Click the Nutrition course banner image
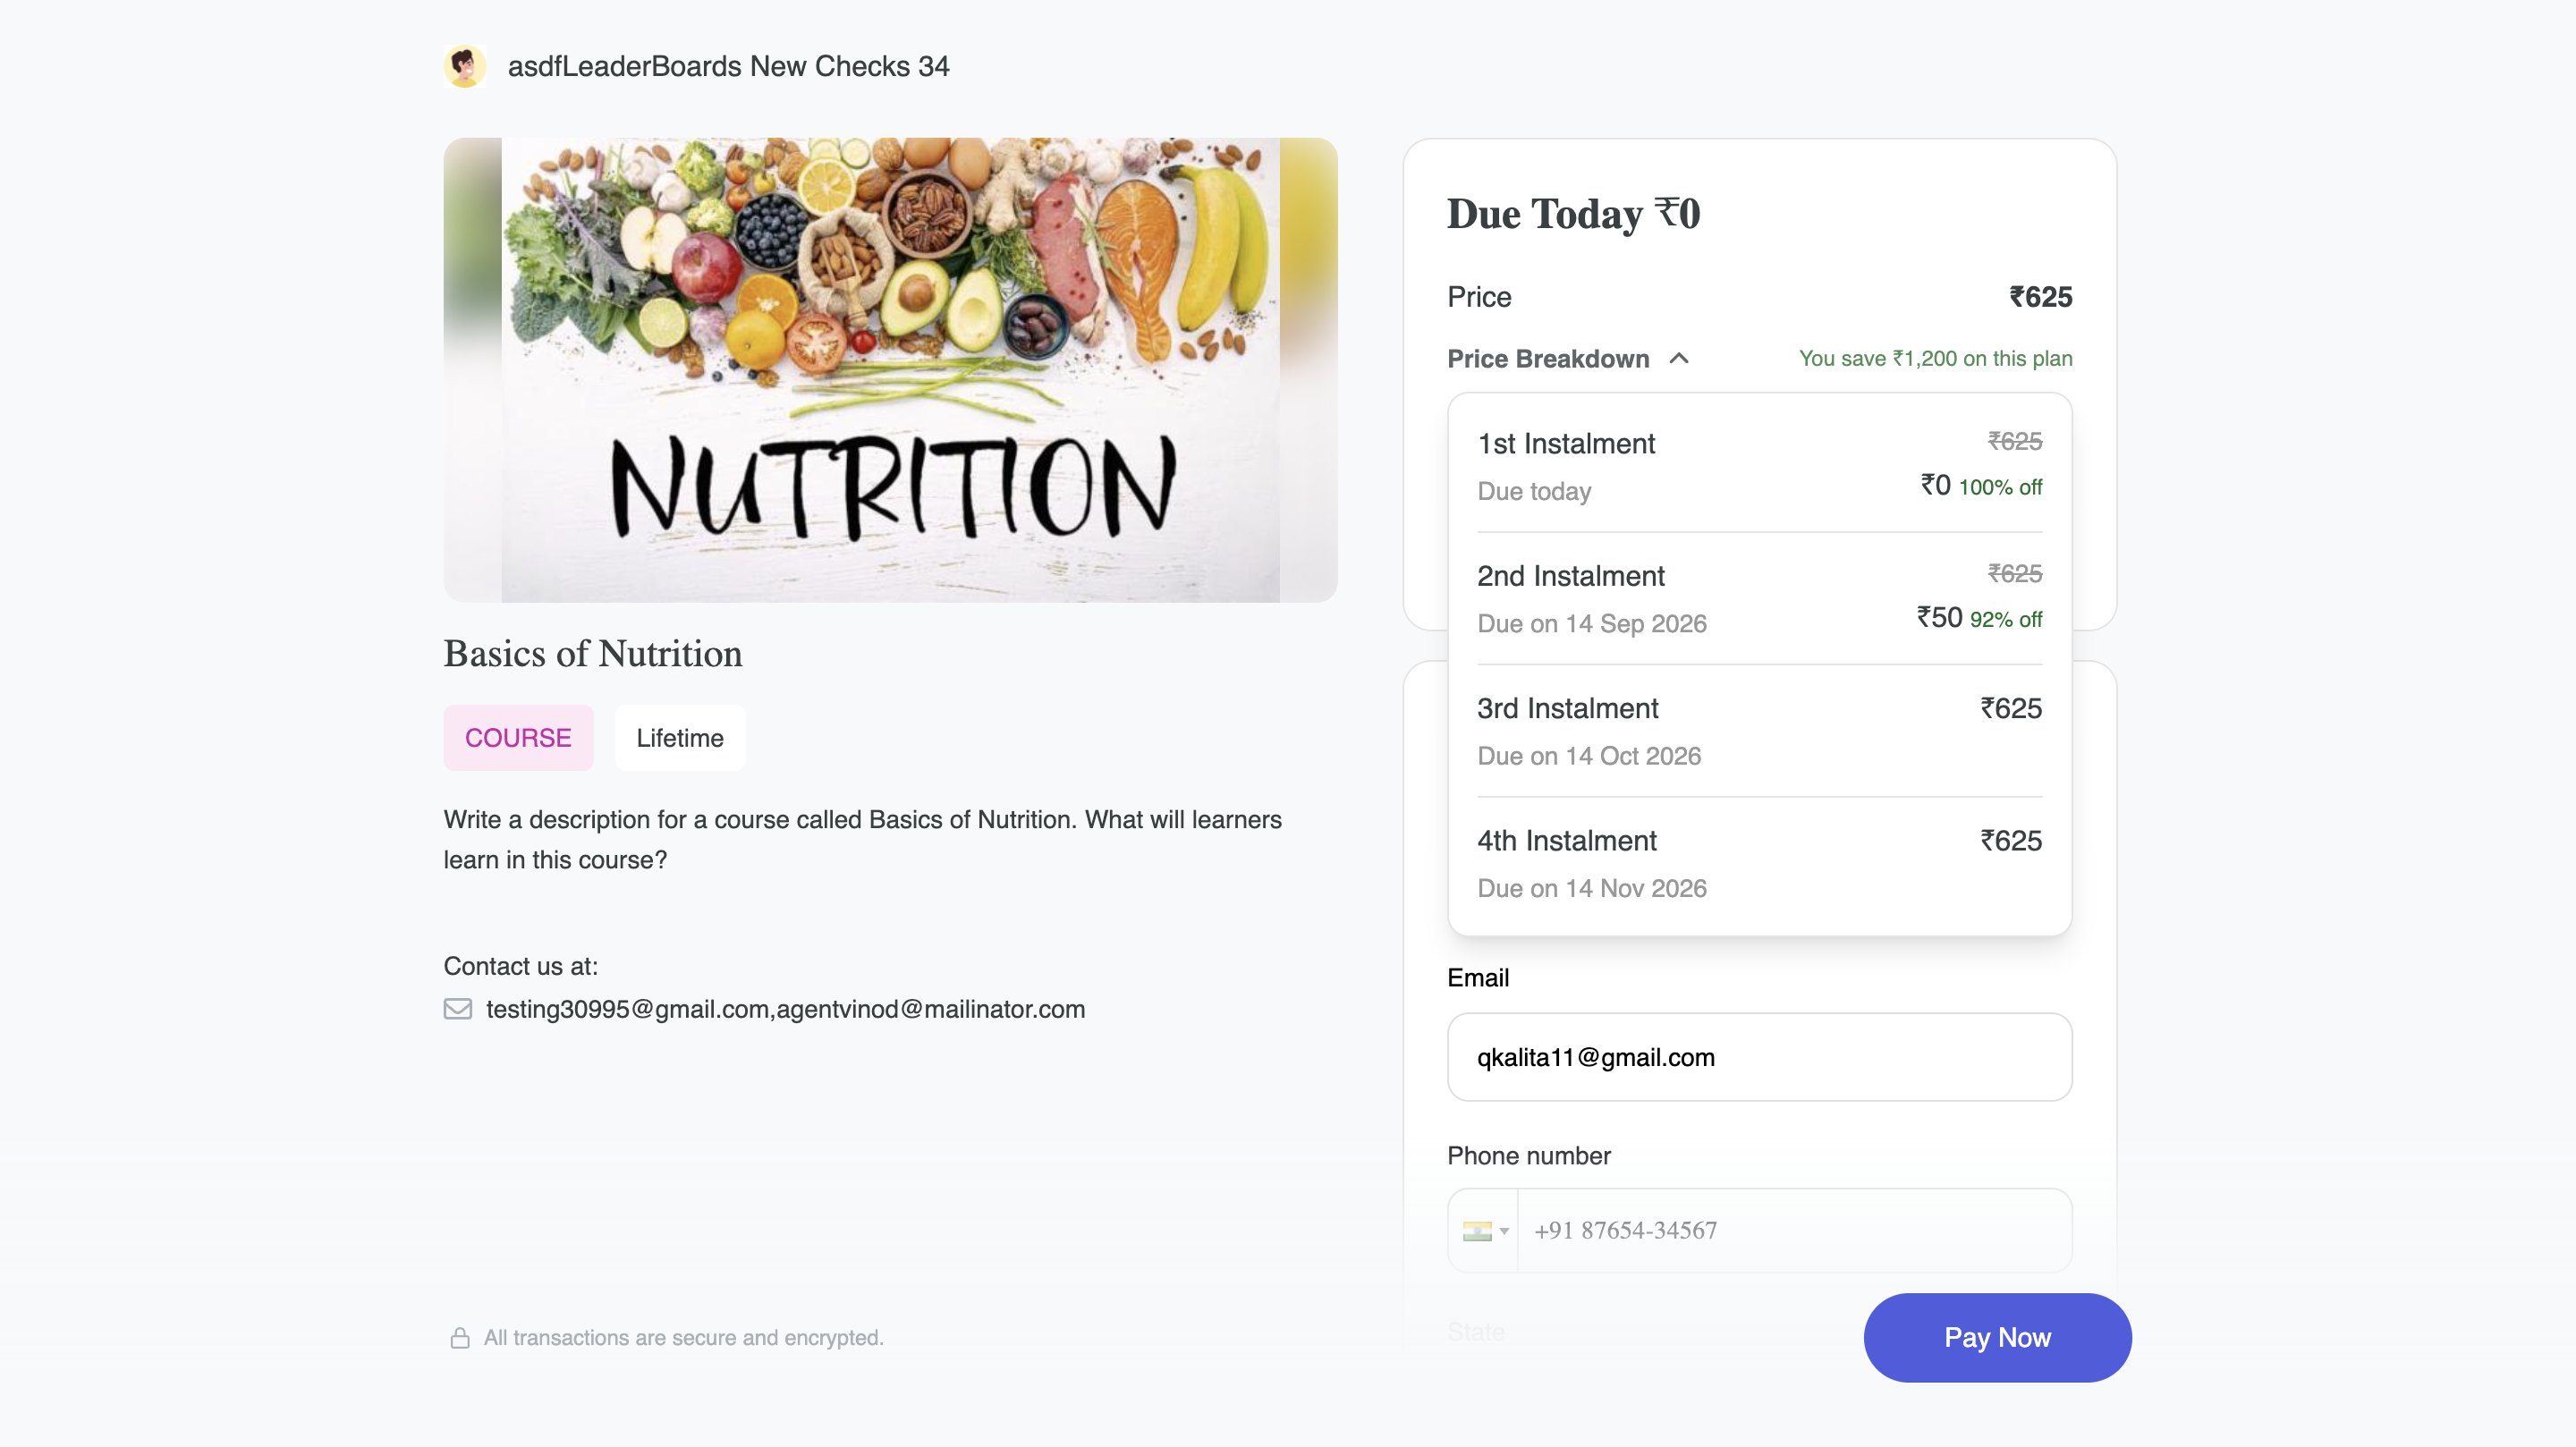This screenshot has width=2576, height=1447. [x=890, y=370]
